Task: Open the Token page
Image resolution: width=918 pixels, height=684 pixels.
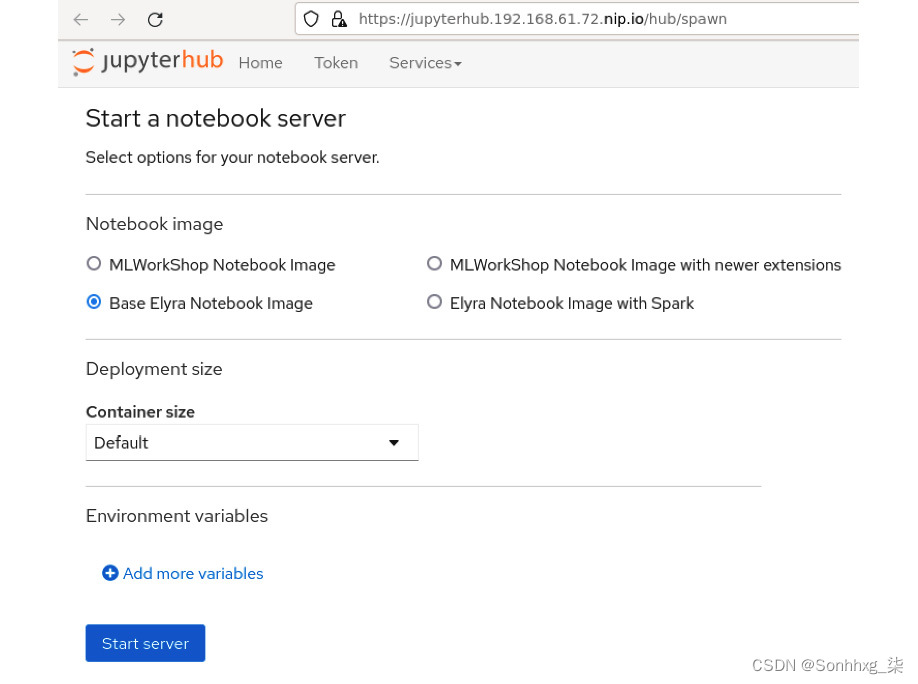Action: (336, 63)
